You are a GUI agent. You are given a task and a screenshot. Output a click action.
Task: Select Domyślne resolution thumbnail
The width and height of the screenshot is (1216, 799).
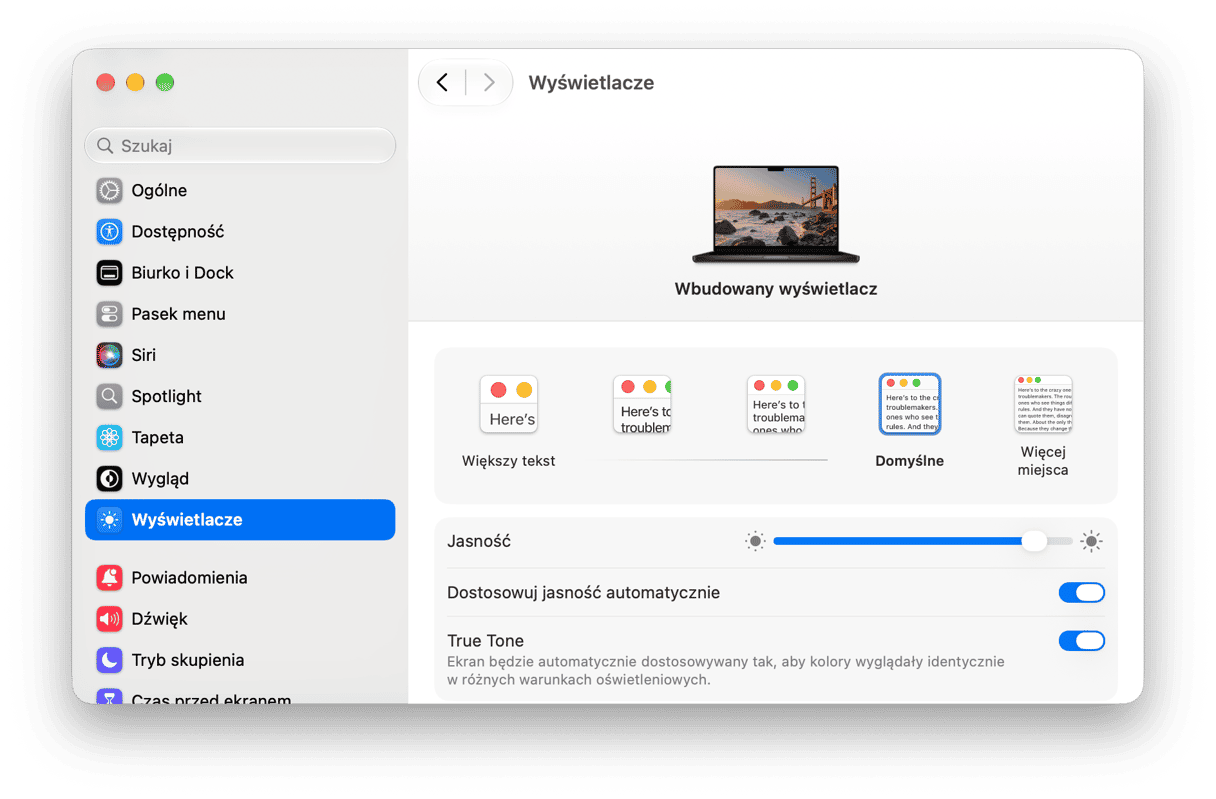coord(910,404)
